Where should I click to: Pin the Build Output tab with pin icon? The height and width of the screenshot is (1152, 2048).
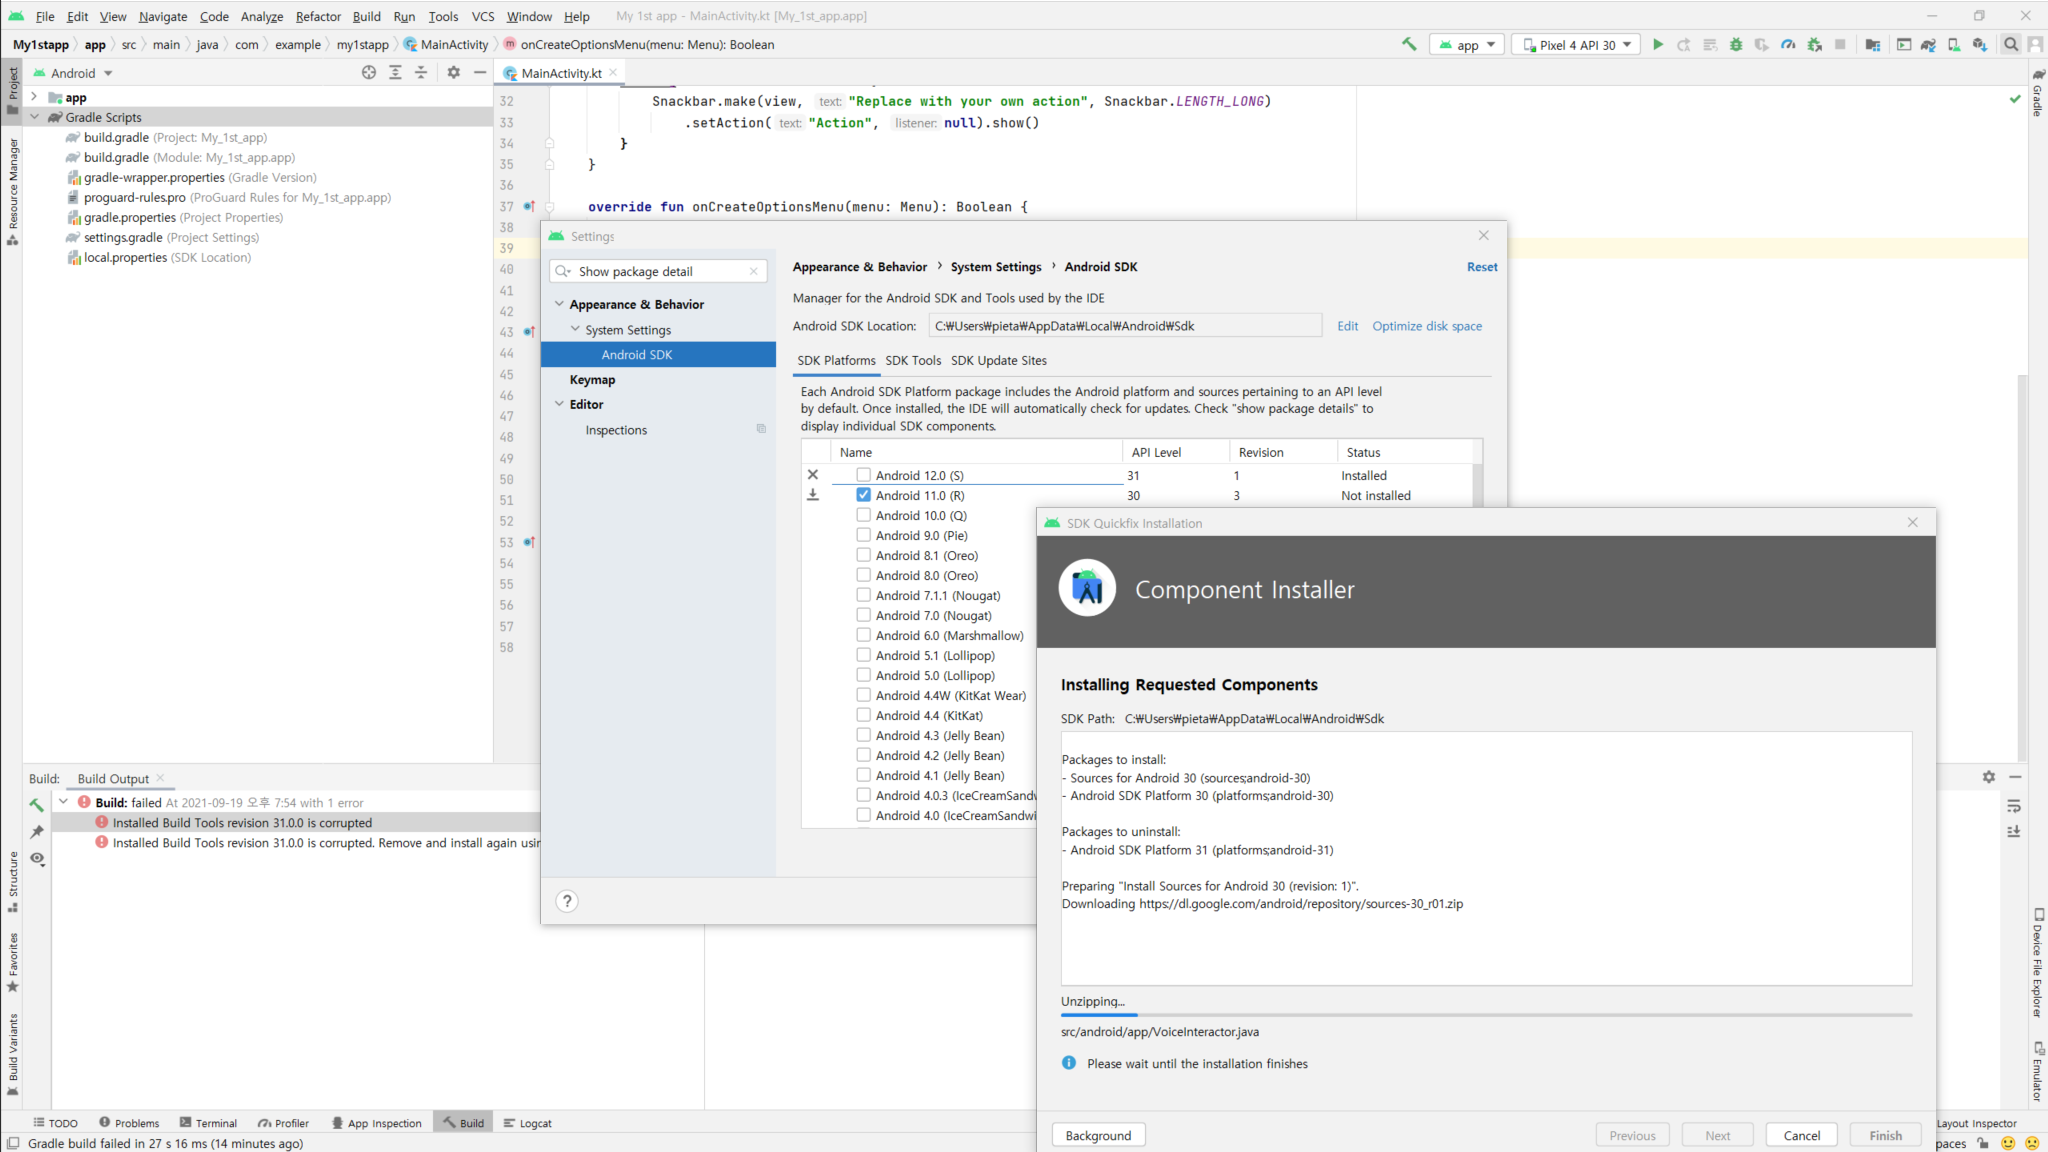[x=37, y=831]
